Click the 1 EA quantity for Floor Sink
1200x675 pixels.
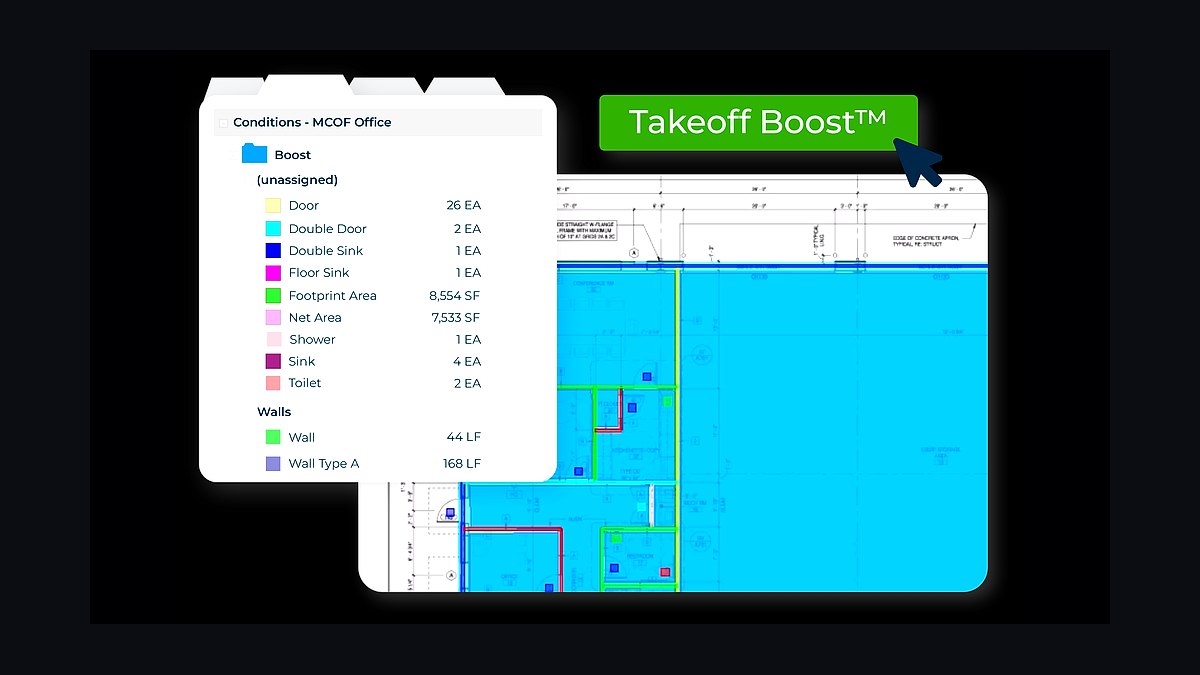[468, 272]
